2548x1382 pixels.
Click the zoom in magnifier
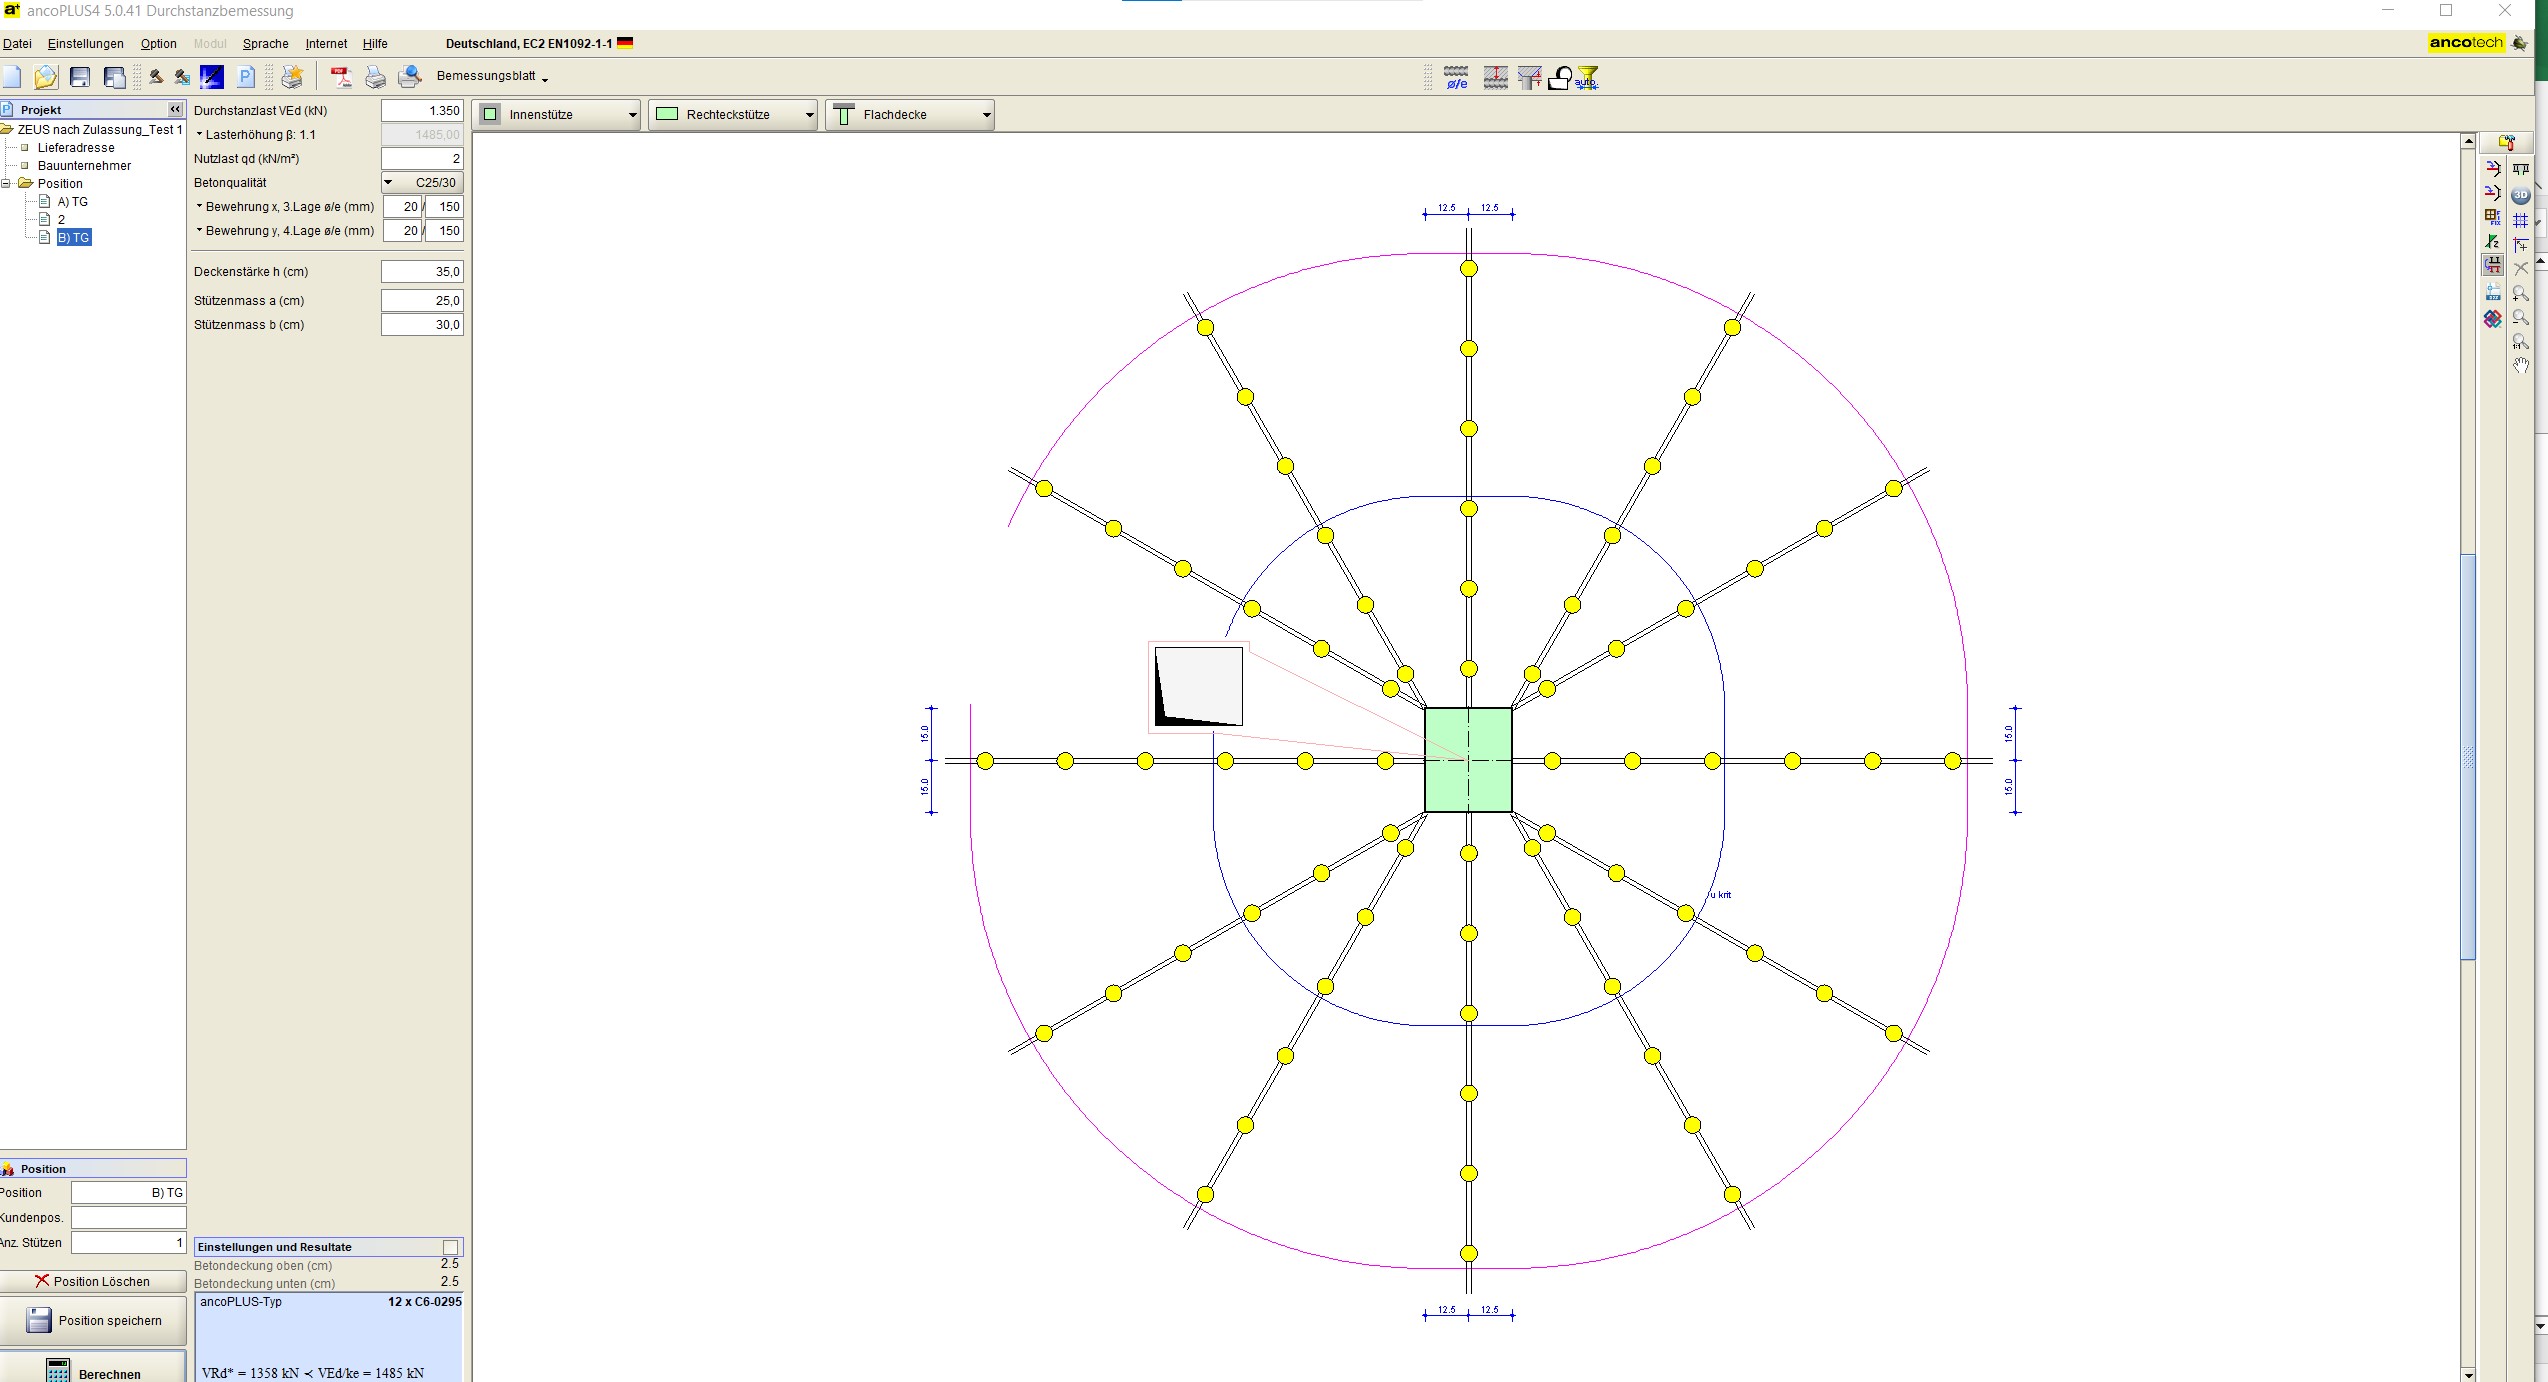[x=2520, y=293]
